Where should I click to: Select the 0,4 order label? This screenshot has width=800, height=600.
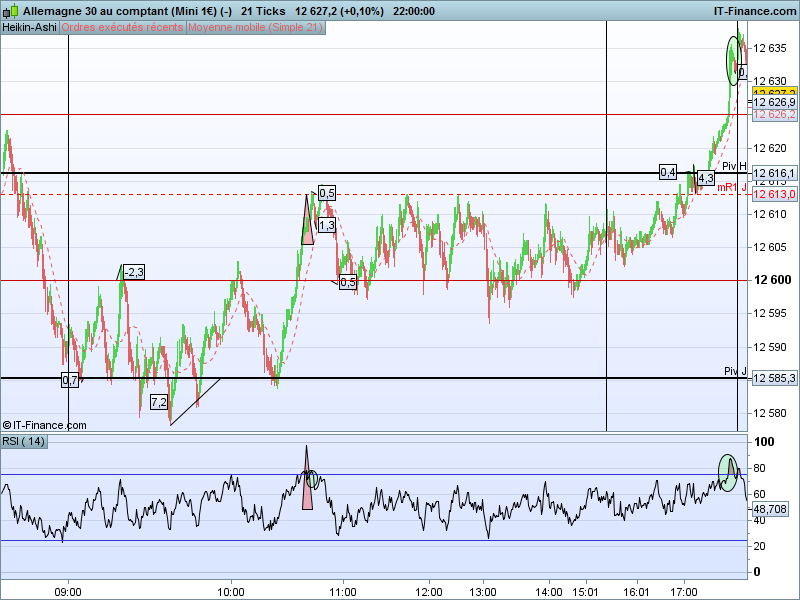(668, 172)
